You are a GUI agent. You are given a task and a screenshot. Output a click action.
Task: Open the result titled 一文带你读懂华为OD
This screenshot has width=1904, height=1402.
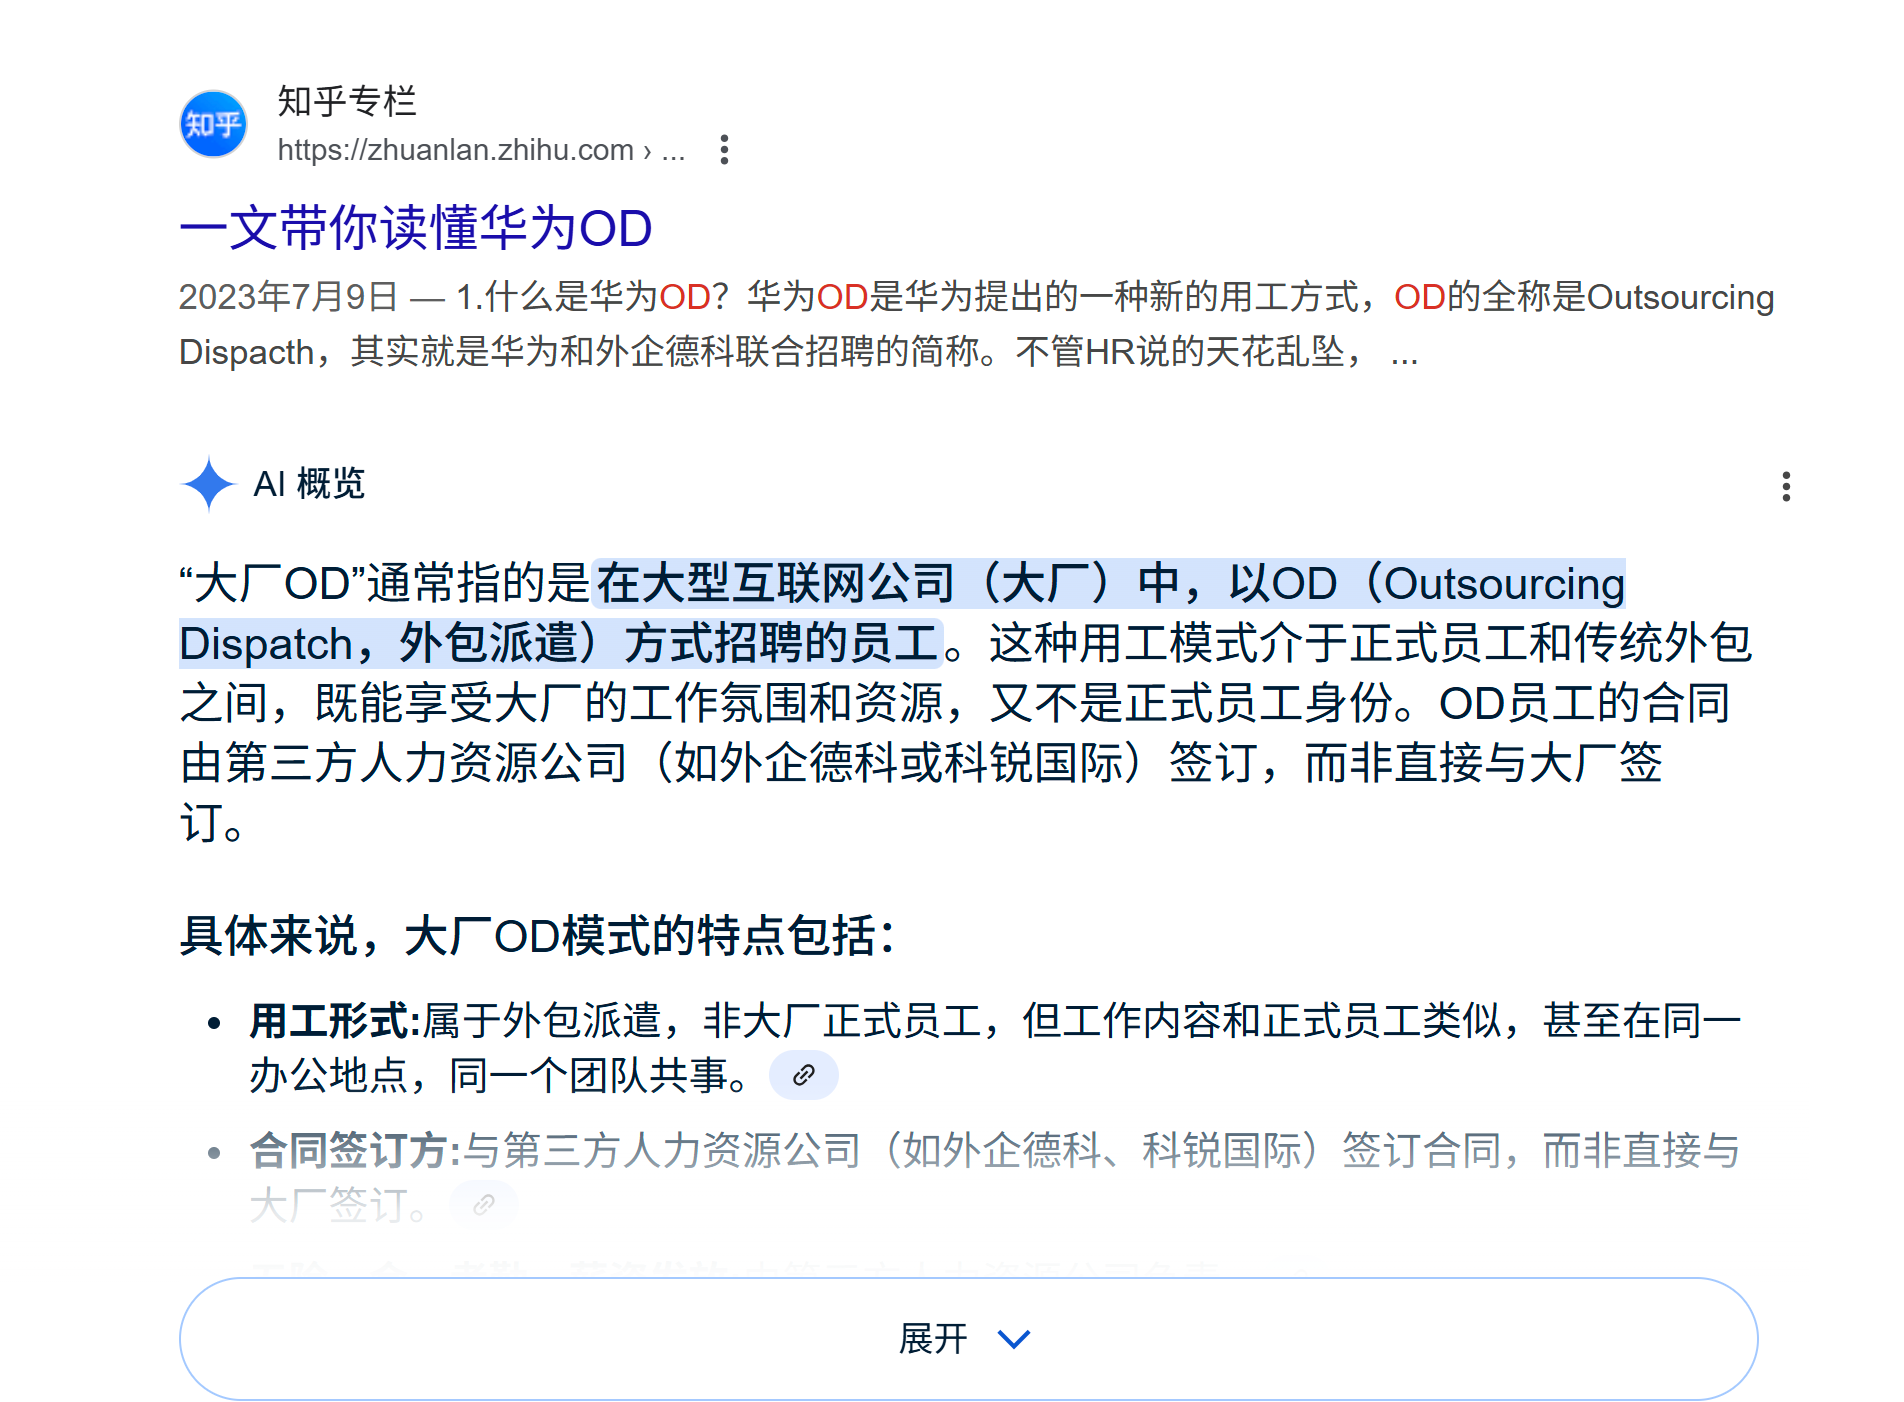pyautogui.click(x=416, y=228)
